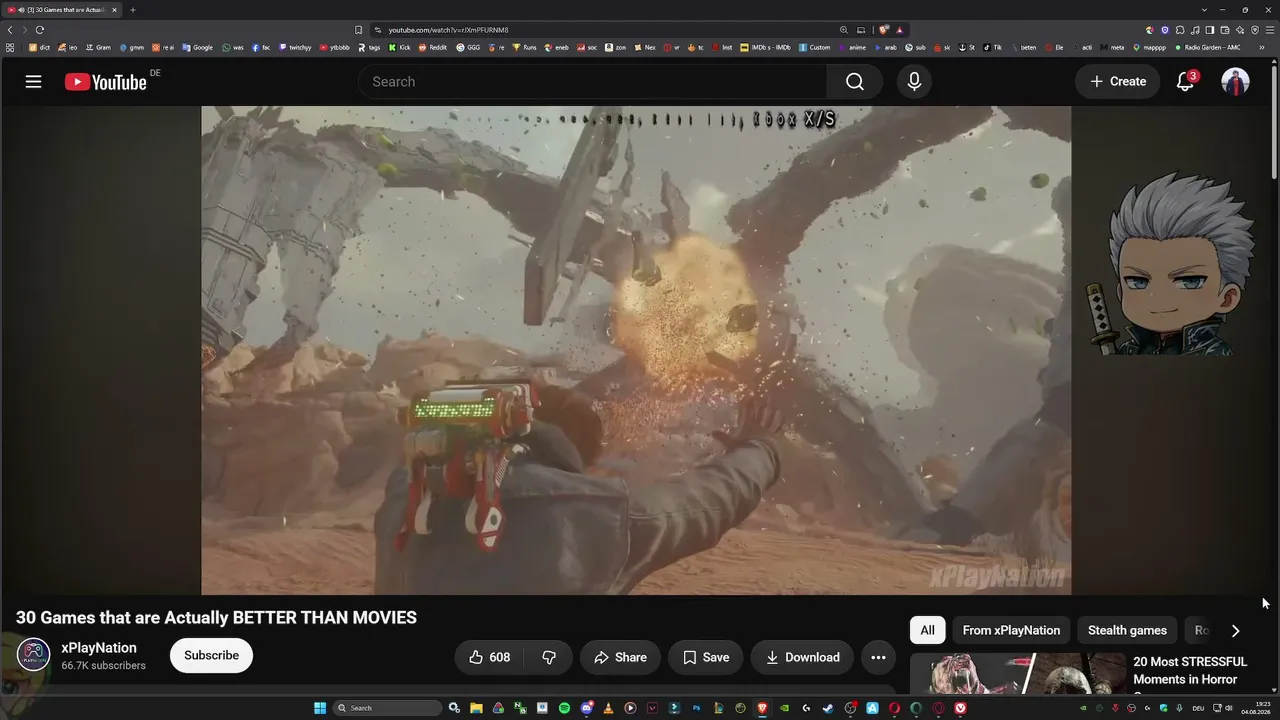Click the page vertical scrollbar
Image resolution: width=1280 pixels, height=720 pixels.
[x=1274, y=120]
